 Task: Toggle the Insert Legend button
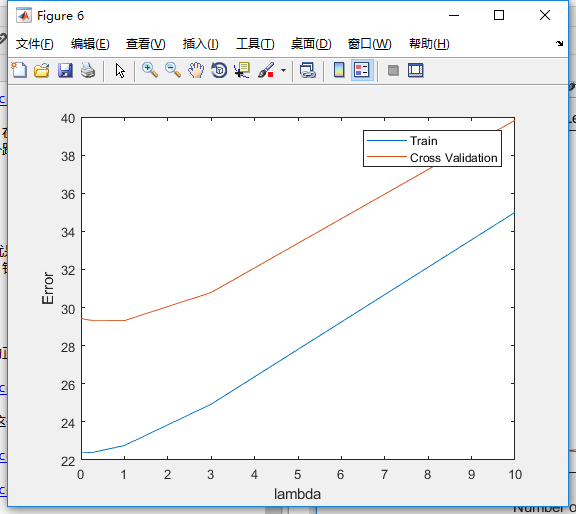pos(362,70)
